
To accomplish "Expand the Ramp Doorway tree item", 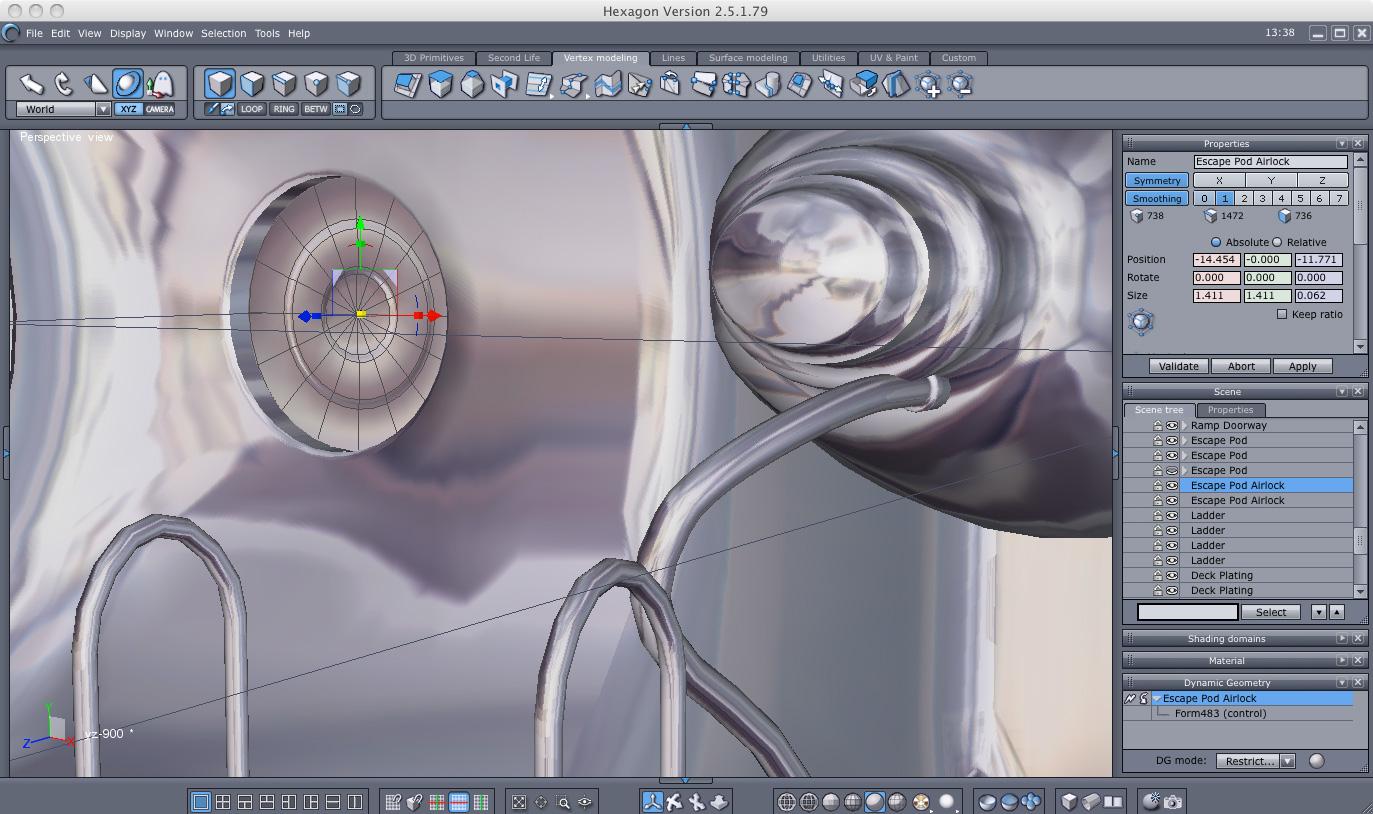I will click(x=1185, y=426).
